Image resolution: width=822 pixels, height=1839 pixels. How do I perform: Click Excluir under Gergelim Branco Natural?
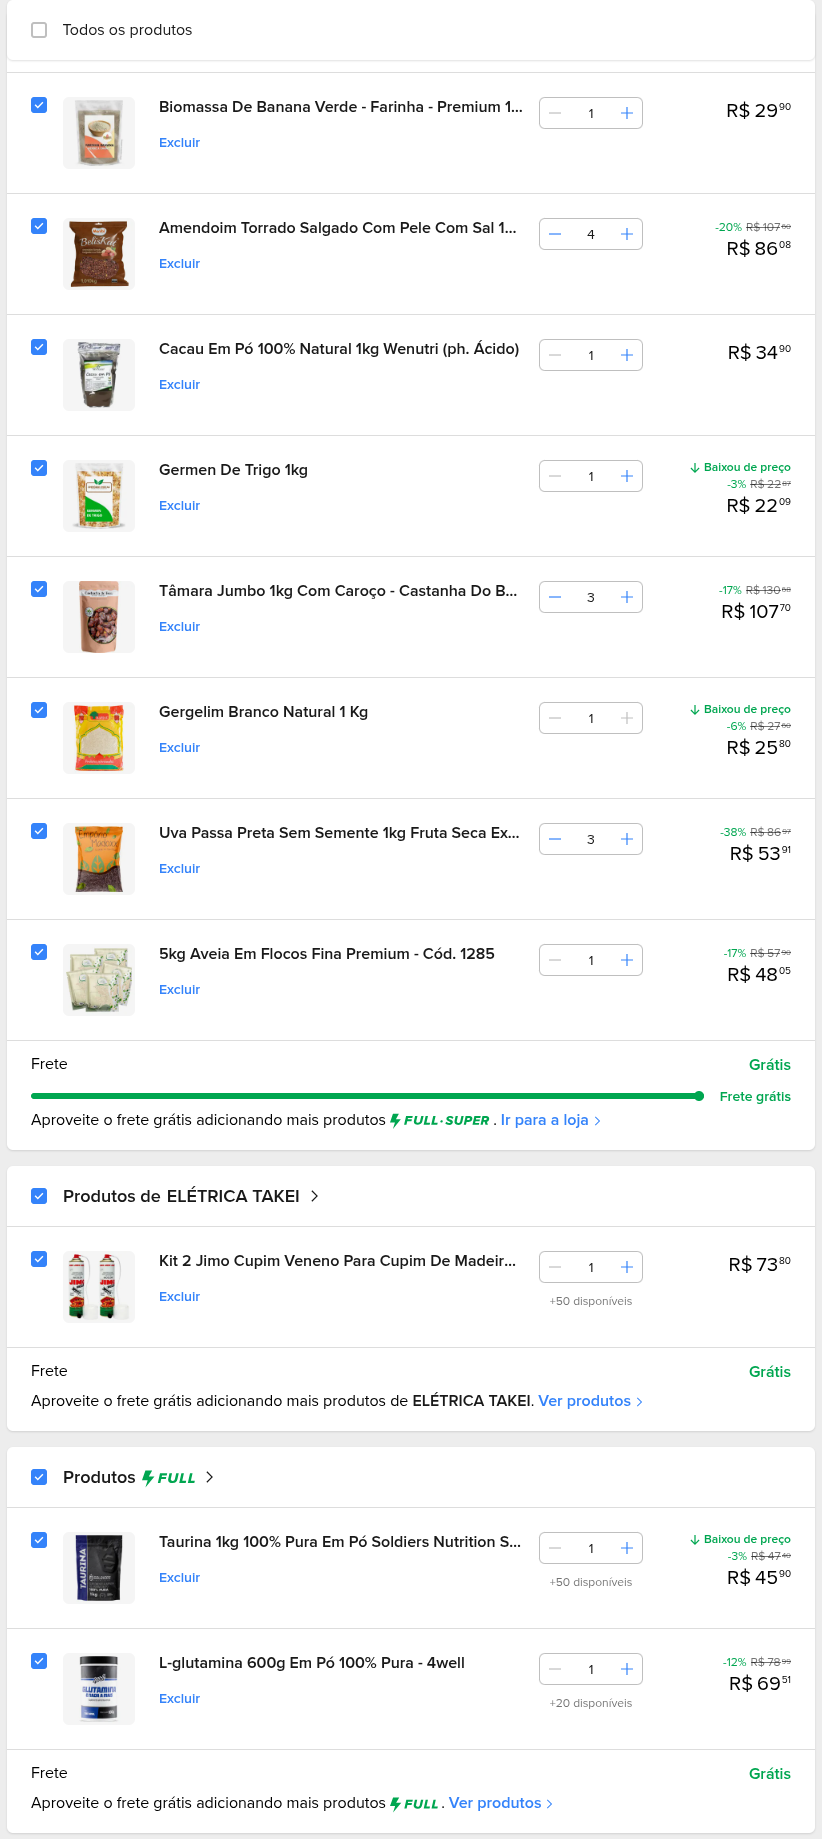[179, 748]
